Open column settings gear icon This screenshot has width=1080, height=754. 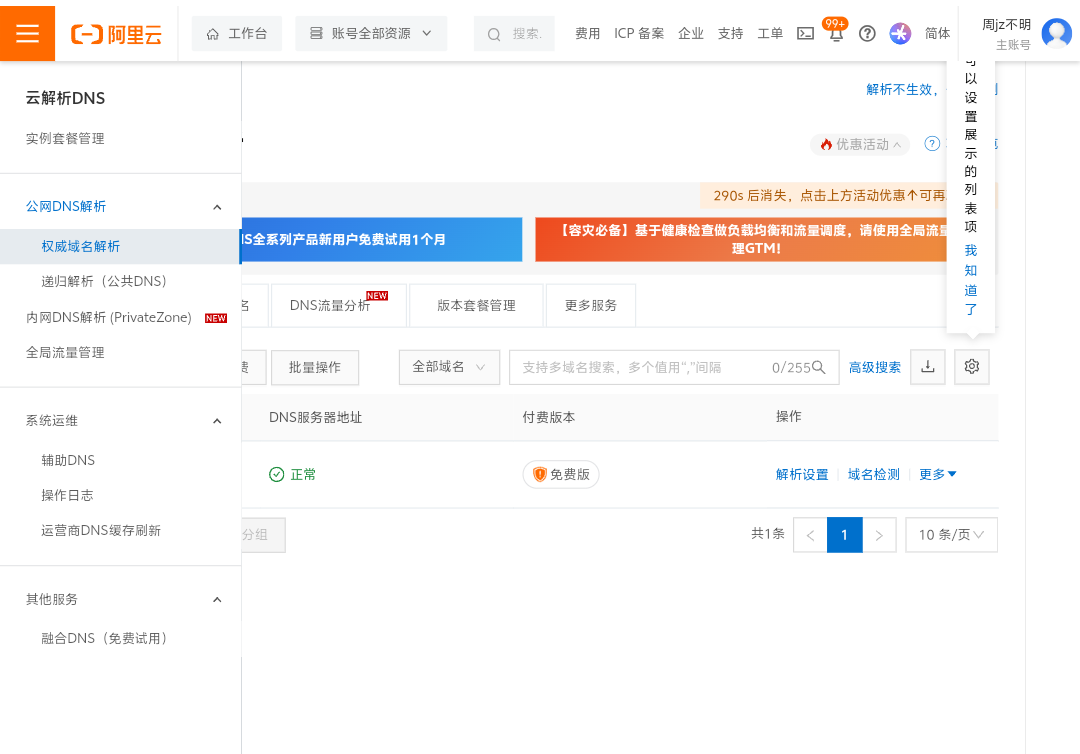[971, 367]
